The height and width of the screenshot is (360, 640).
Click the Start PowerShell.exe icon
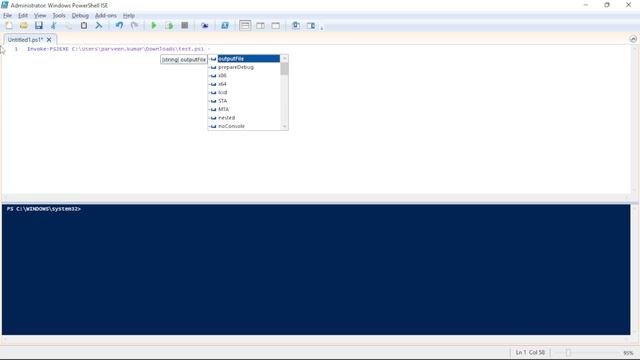(224, 26)
